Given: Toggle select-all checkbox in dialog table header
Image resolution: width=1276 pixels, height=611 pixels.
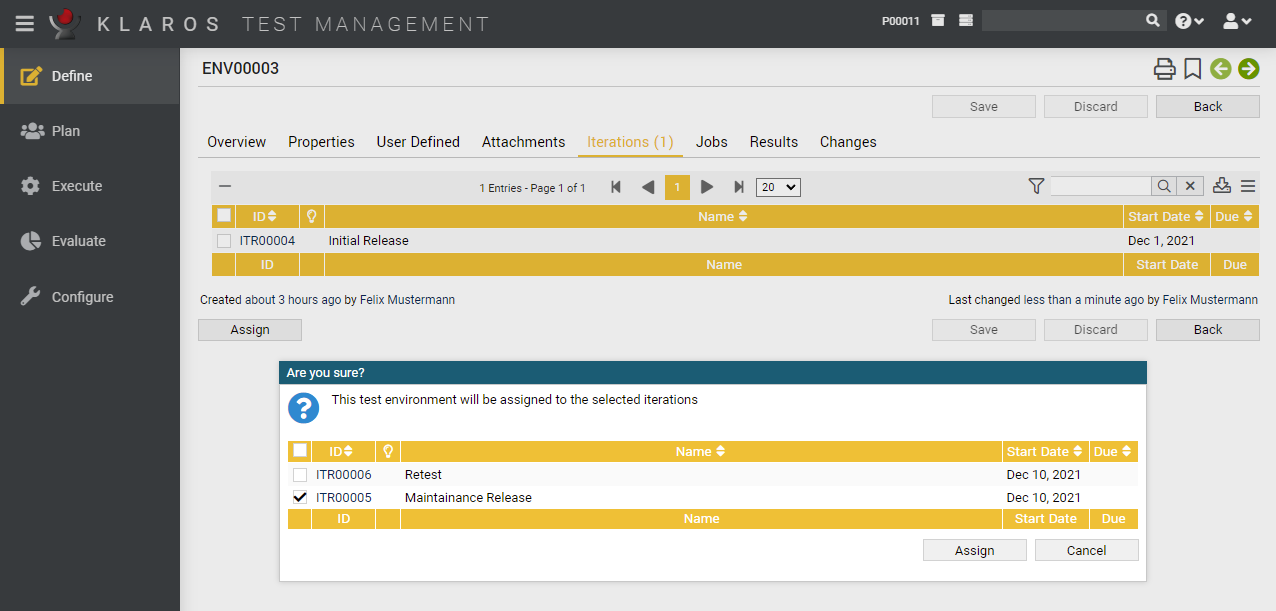Looking at the screenshot, I should (300, 451).
